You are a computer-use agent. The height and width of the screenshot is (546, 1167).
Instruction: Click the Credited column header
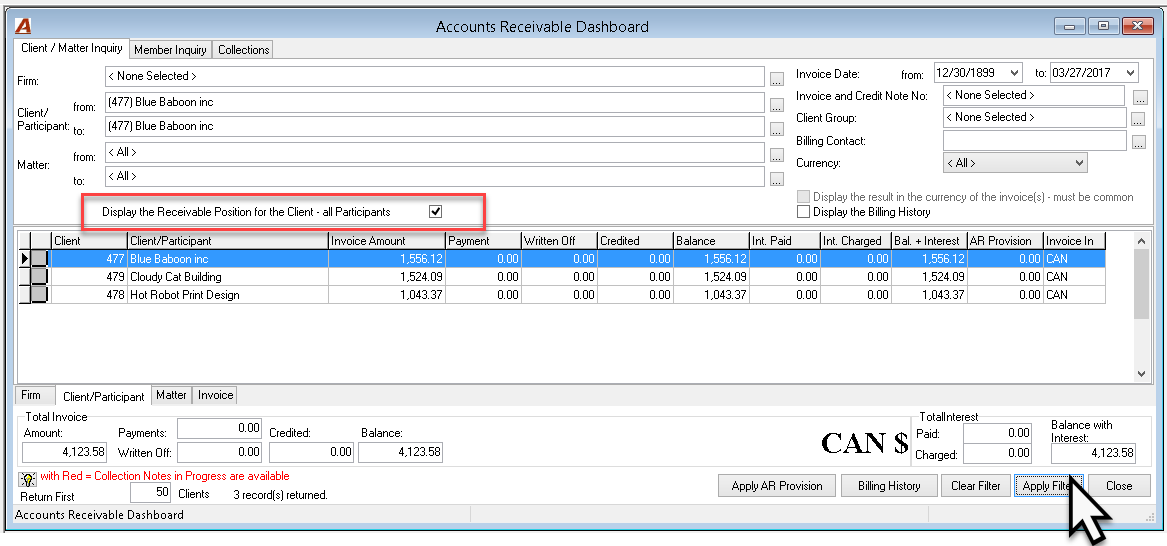[x=635, y=241]
